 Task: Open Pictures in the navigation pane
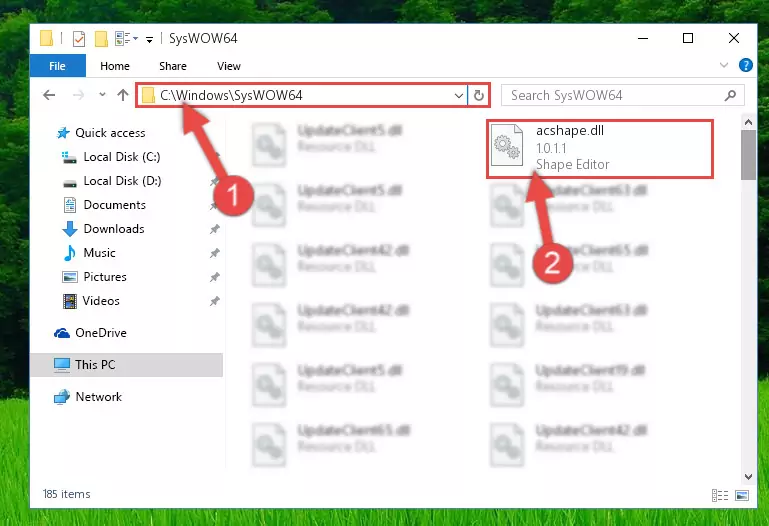click(104, 277)
